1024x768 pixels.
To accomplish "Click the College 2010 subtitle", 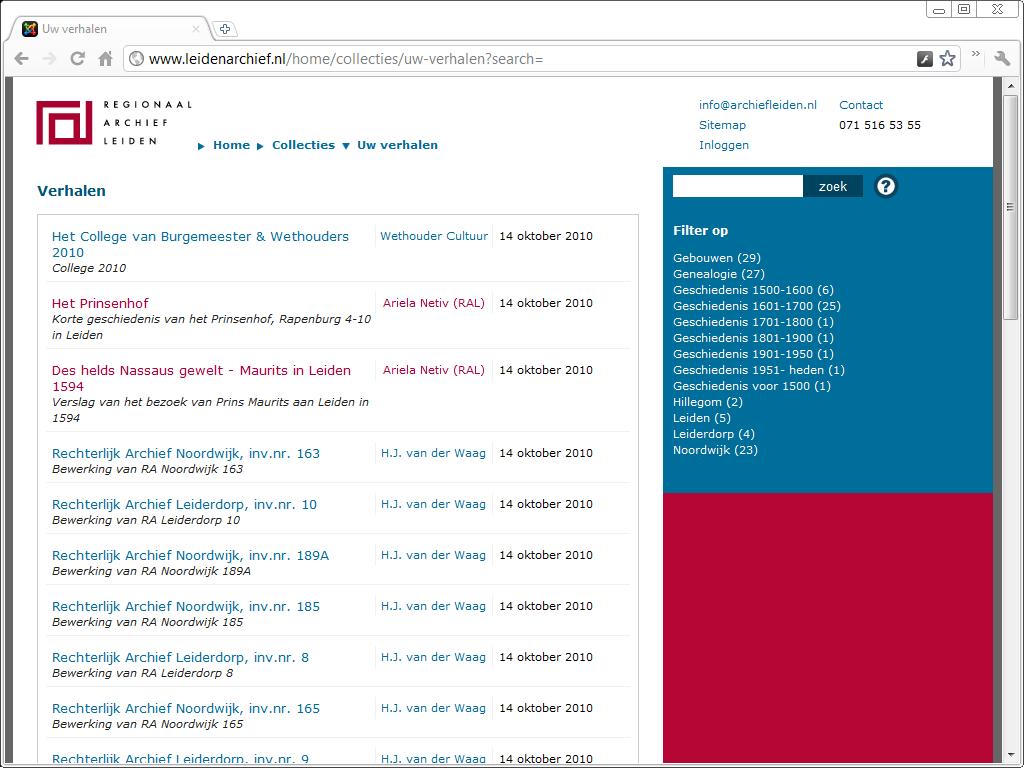I will (89, 268).
